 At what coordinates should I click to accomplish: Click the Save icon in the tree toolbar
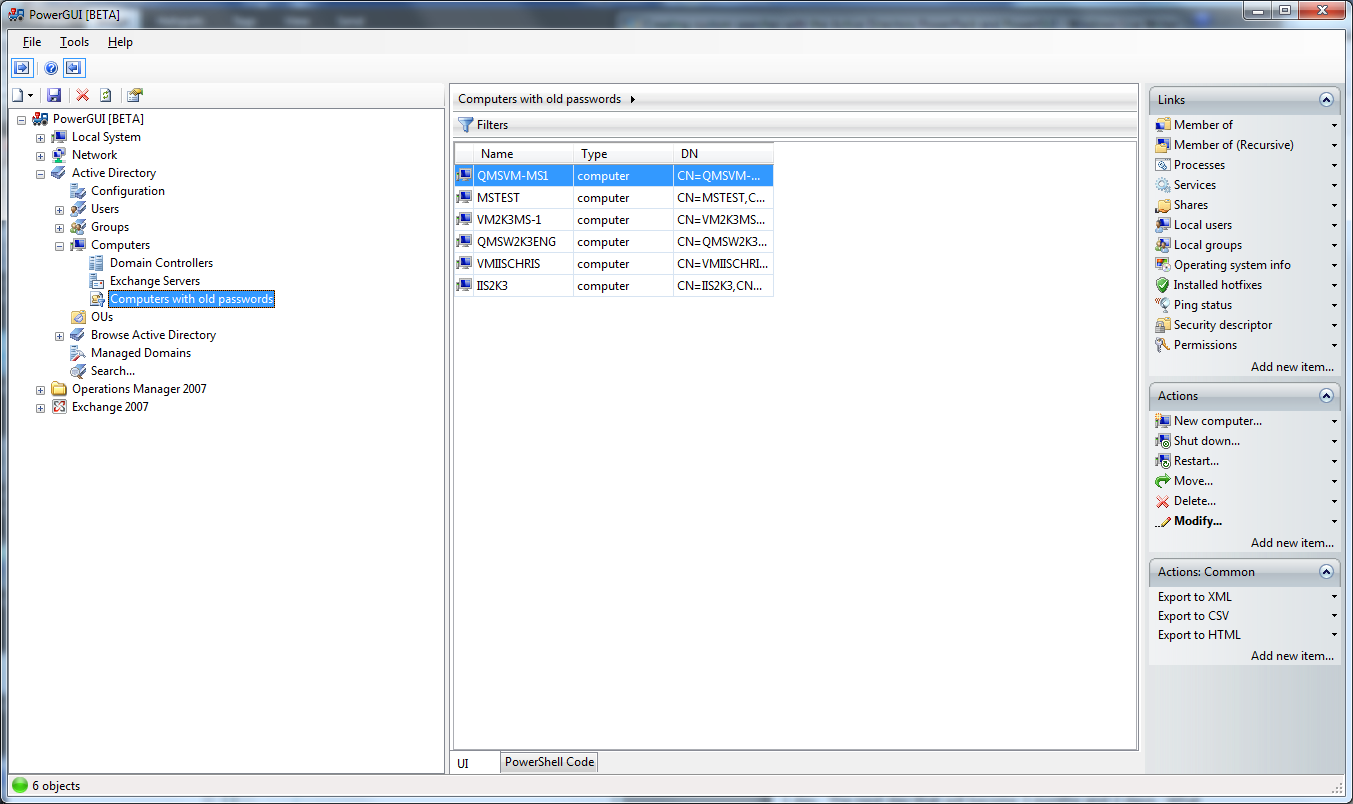(54, 95)
